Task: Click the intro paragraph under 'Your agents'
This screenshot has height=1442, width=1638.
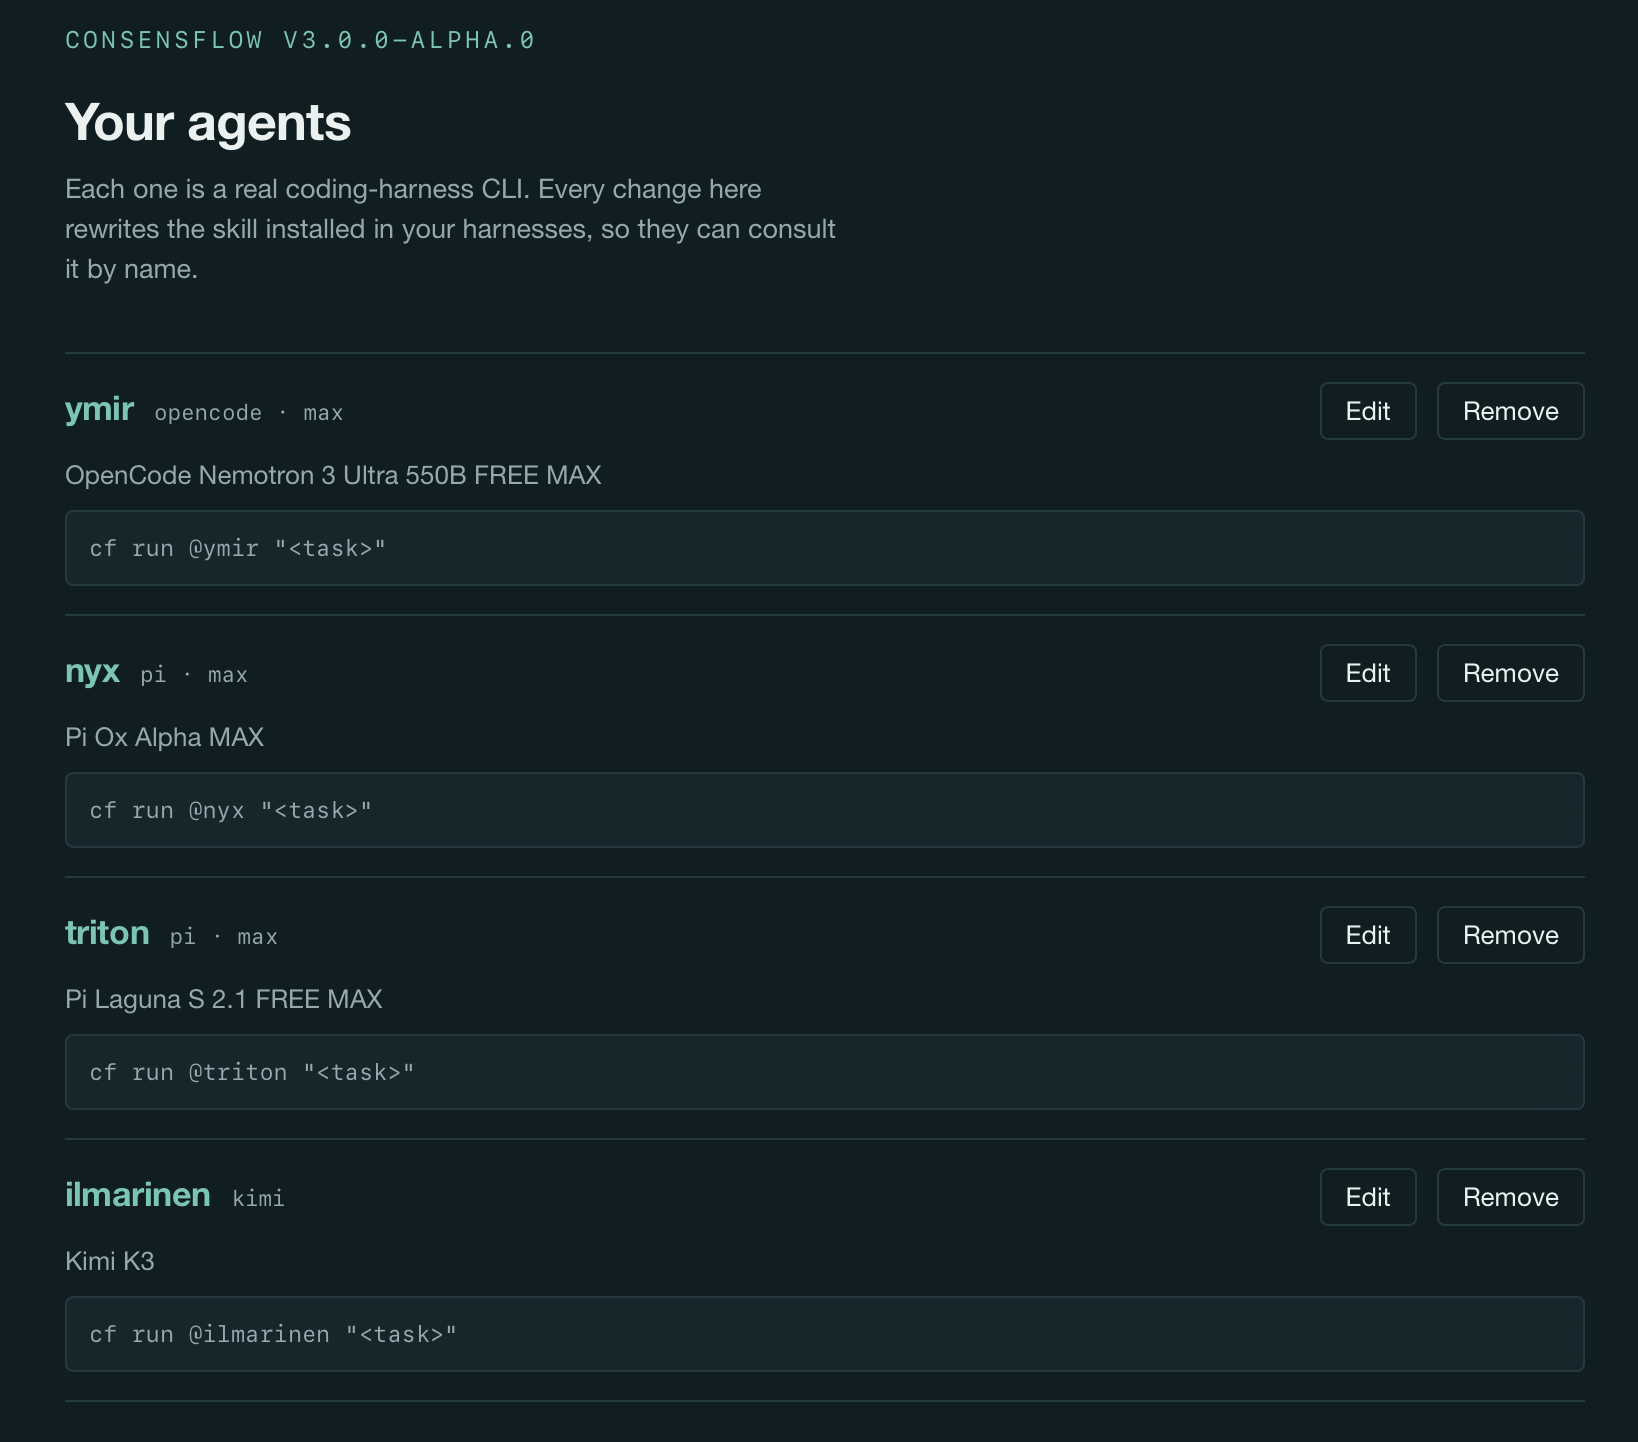Action: (x=450, y=229)
